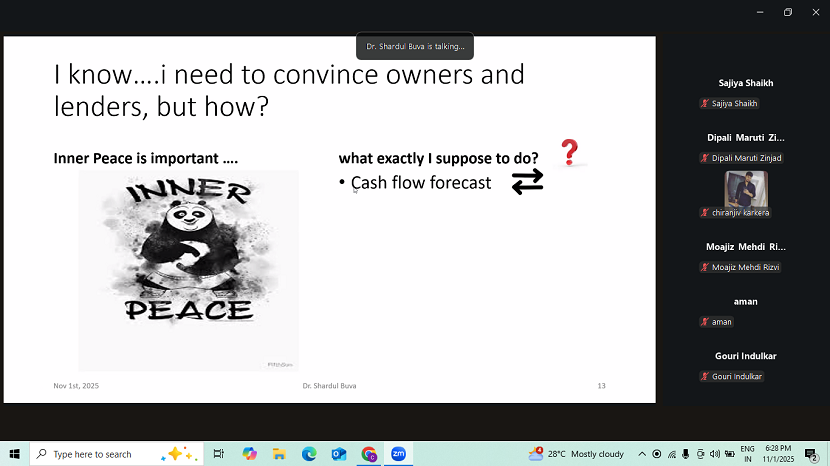The width and height of the screenshot is (830, 466).
Task: Open Google Chrome from the taskbar
Action: (369, 454)
